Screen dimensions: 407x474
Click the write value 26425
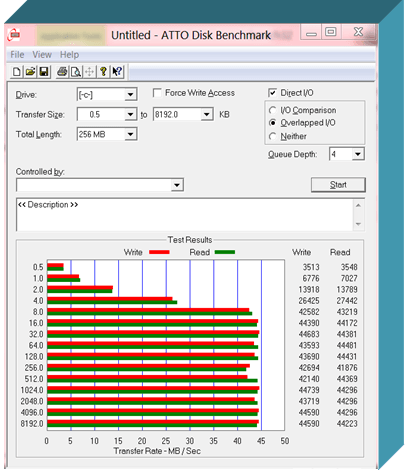[x=309, y=301]
